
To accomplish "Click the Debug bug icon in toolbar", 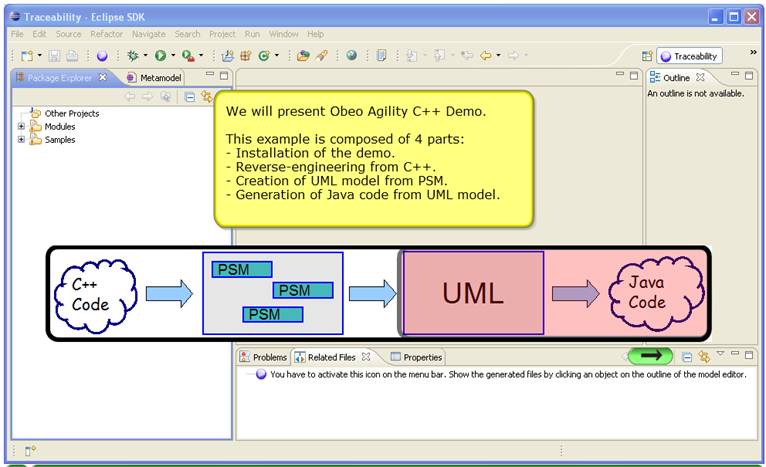I will coord(133,56).
